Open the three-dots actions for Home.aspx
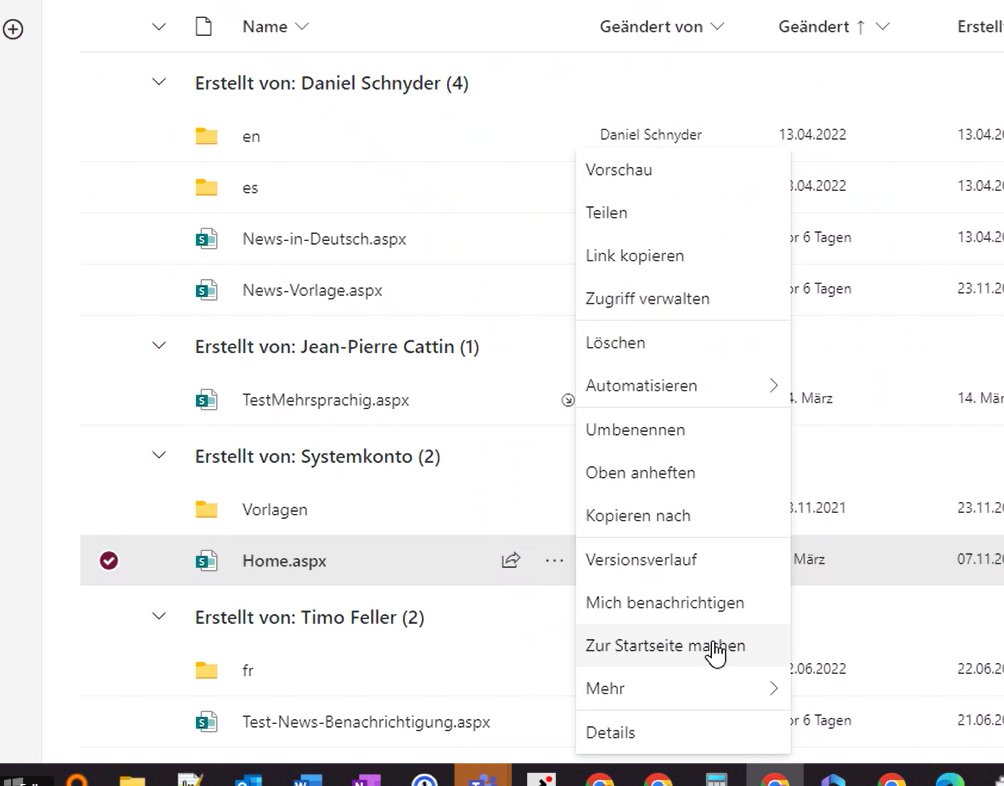This screenshot has width=1004, height=786. [x=555, y=561]
